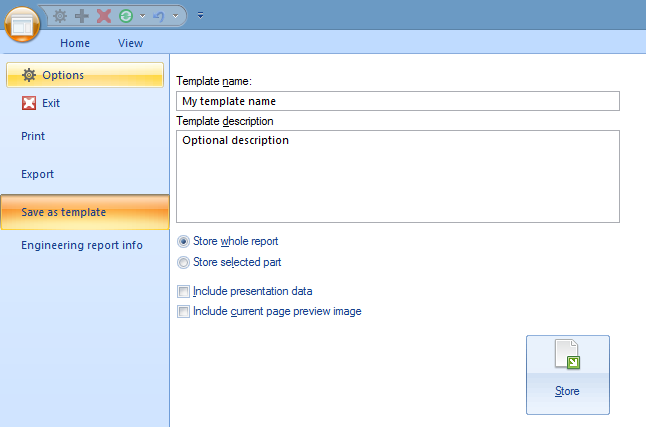
Task: Click into the Template name text field
Action: pos(397,101)
